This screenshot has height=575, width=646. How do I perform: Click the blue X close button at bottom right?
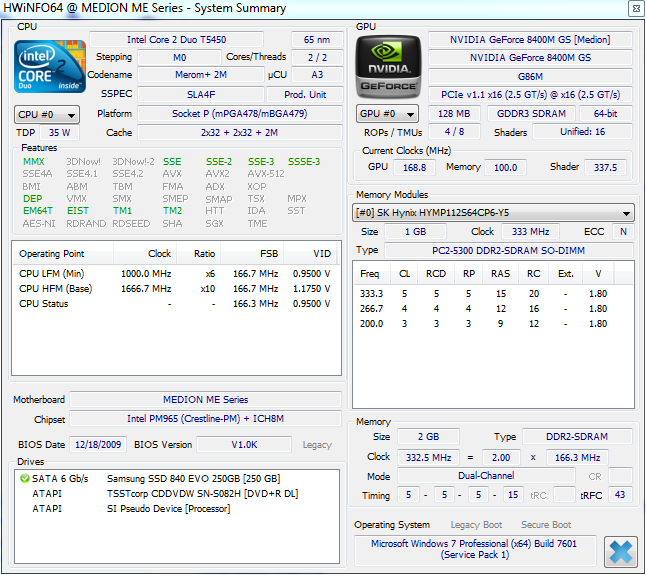pyautogui.click(x=621, y=552)
